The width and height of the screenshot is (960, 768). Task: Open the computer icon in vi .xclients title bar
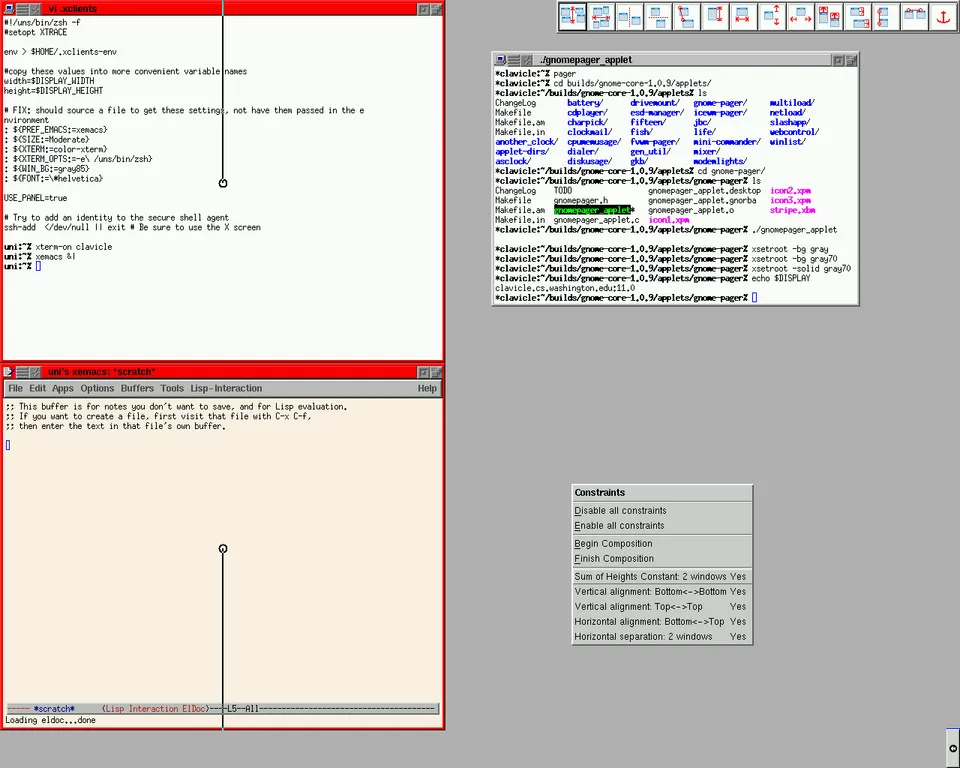coord(9,9)
